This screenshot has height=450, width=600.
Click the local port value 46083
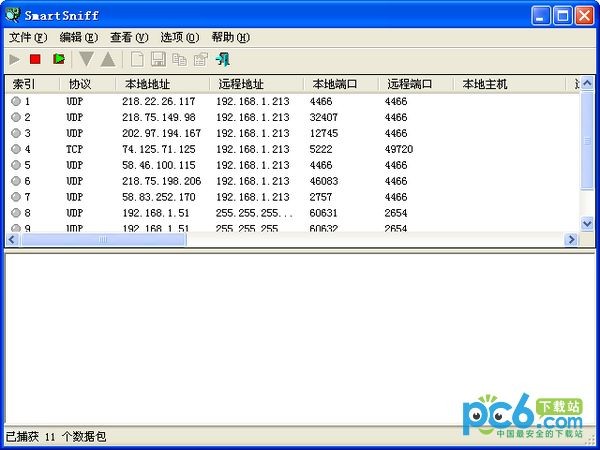click(323, 181)
